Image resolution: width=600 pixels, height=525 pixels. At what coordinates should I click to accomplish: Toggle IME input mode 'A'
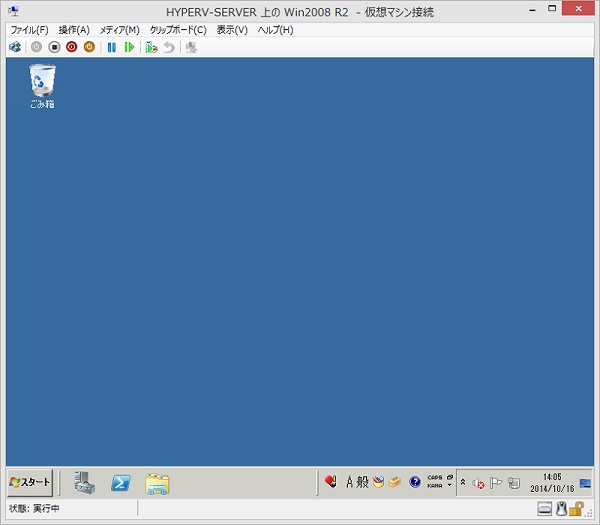(349, 482)
